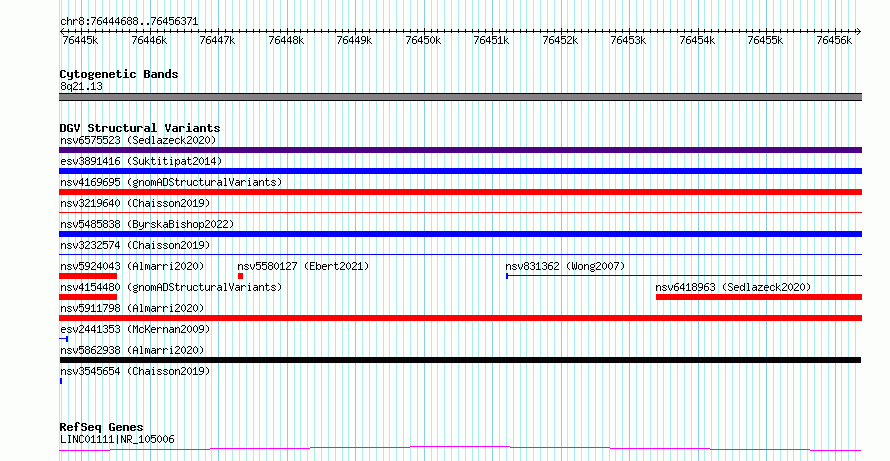Click the 76446k ruler tick label

coord(149,40)
